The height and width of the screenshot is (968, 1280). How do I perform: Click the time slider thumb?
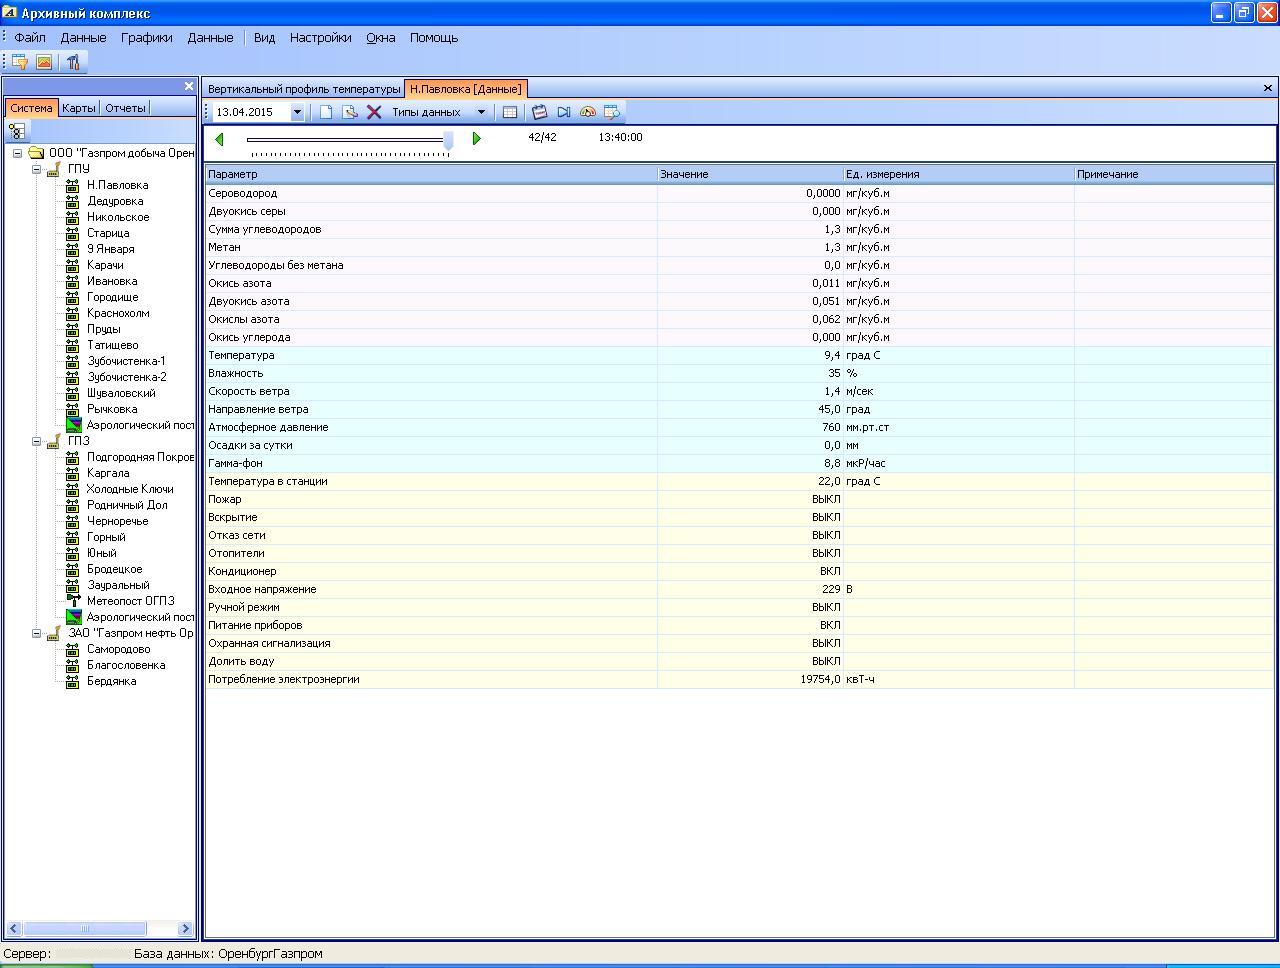tap(448, 141)
